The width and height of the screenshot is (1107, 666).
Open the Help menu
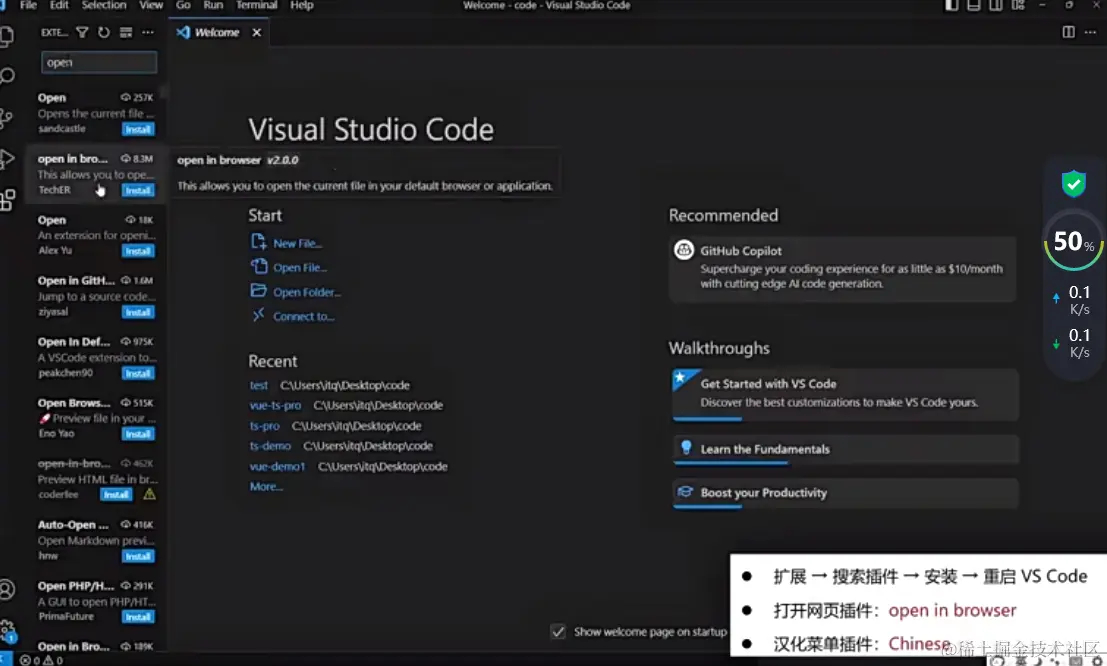tap(301, 5)
